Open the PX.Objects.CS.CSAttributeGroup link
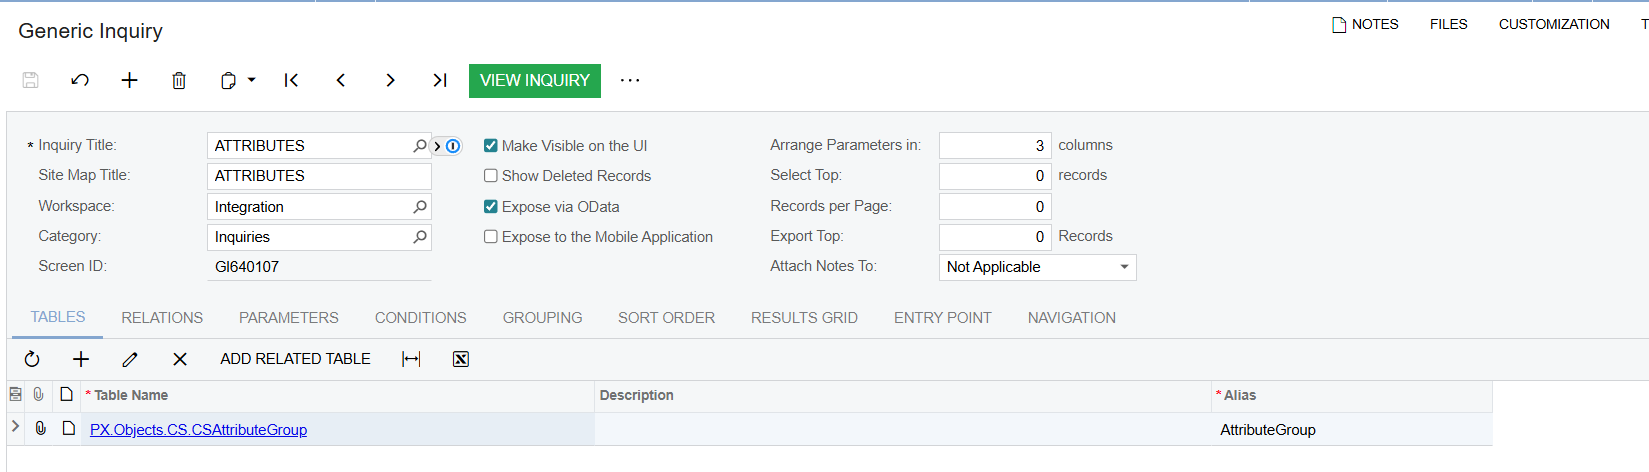Image resolution: width=1649 pixels, height=472 pixels. [198, 430]
